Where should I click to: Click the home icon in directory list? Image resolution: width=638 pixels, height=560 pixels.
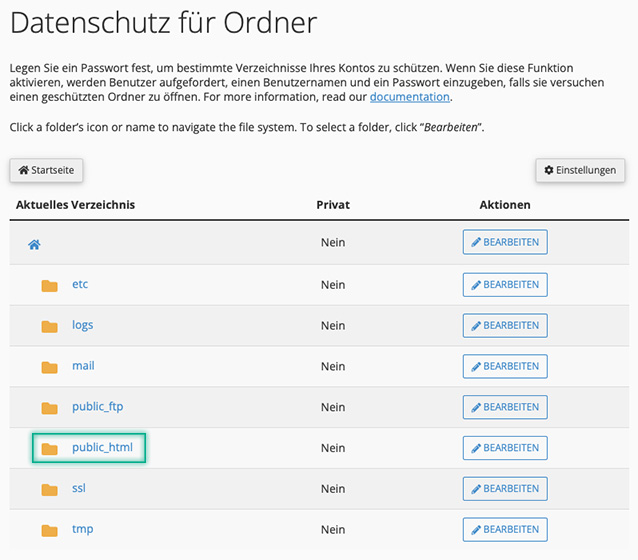pos(34,244)
